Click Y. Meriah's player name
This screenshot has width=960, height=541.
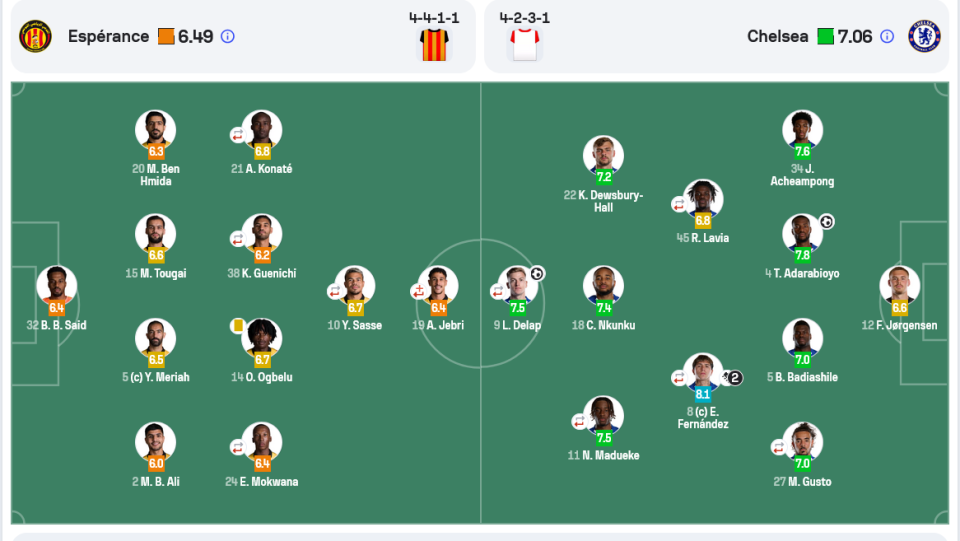click(x=156, y=377)
